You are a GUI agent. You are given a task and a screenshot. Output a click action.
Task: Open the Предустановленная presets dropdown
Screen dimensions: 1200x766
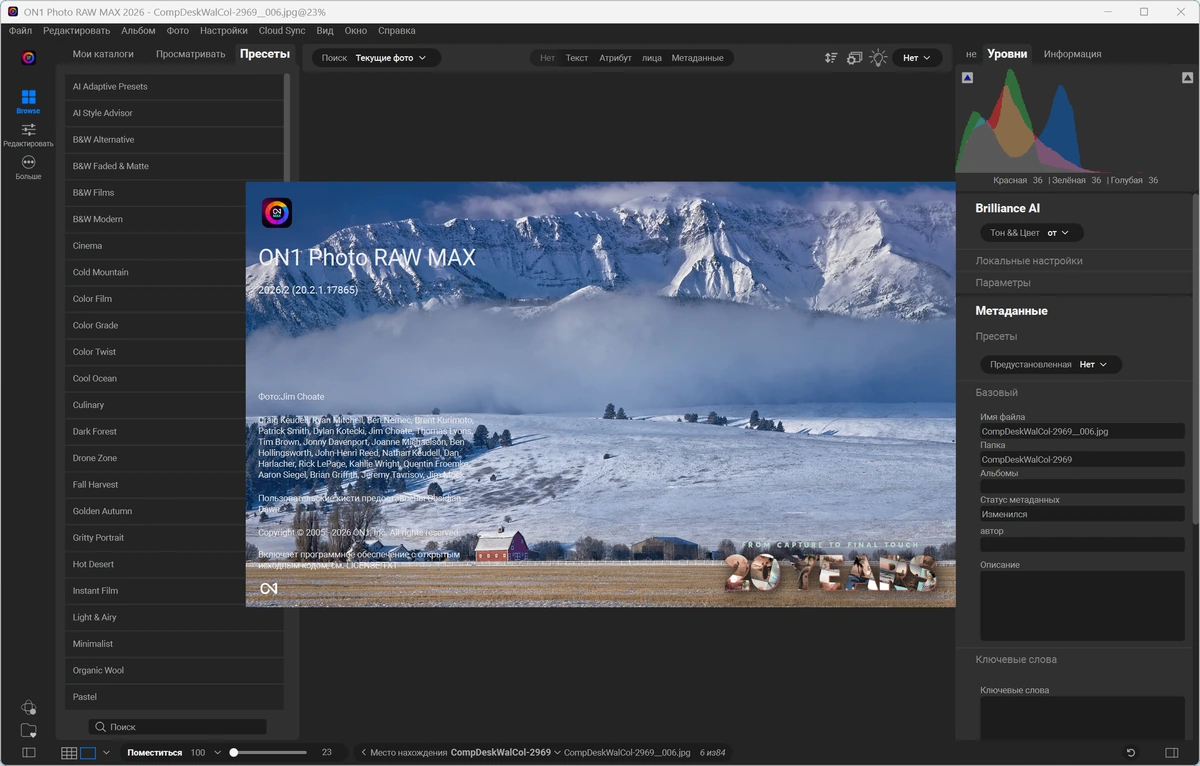click(1050, 365)
